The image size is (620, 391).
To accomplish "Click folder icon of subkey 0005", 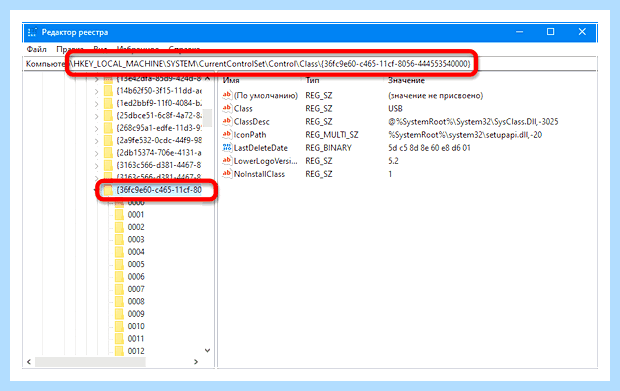I will 119,264.
